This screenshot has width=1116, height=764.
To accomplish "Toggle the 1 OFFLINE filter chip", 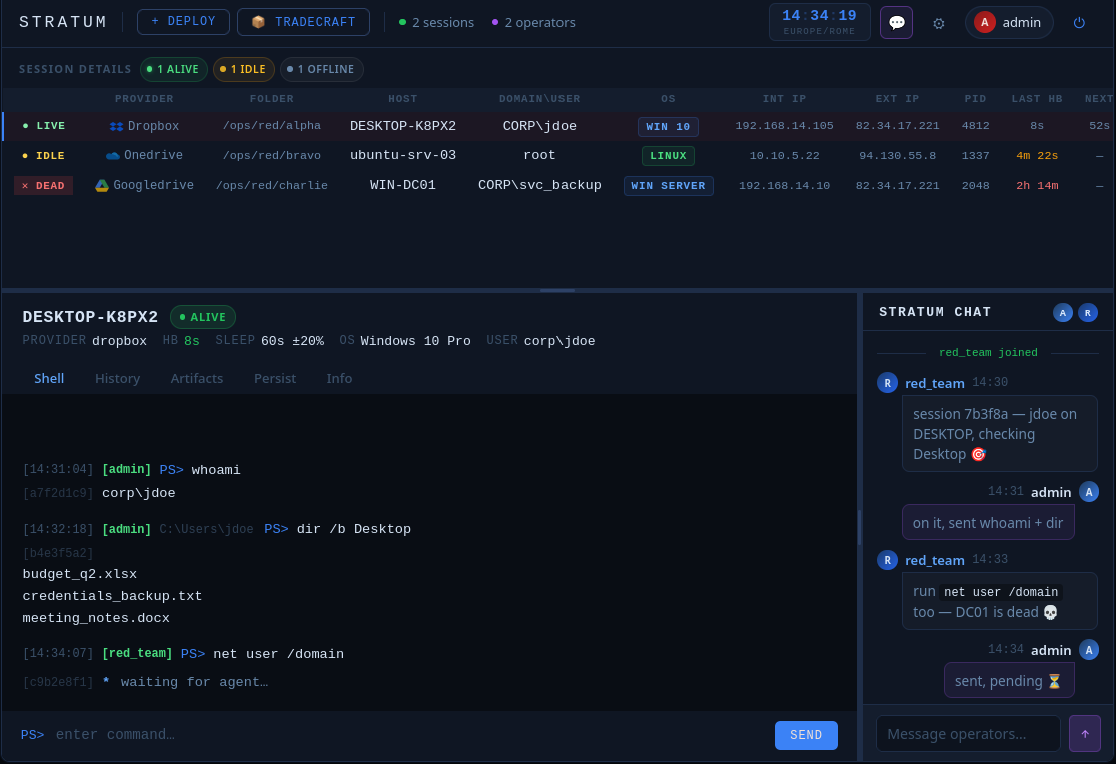I will tap(322, 69).
